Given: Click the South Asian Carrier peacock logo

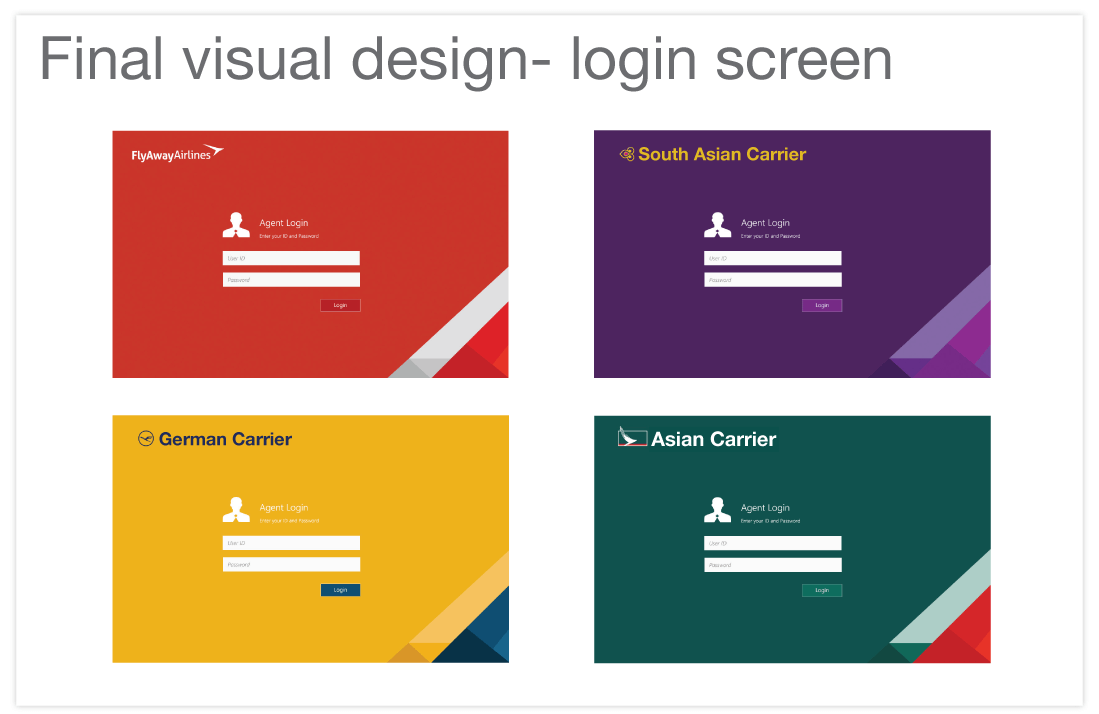Looking at the screenshot, I should coord(626,154).
